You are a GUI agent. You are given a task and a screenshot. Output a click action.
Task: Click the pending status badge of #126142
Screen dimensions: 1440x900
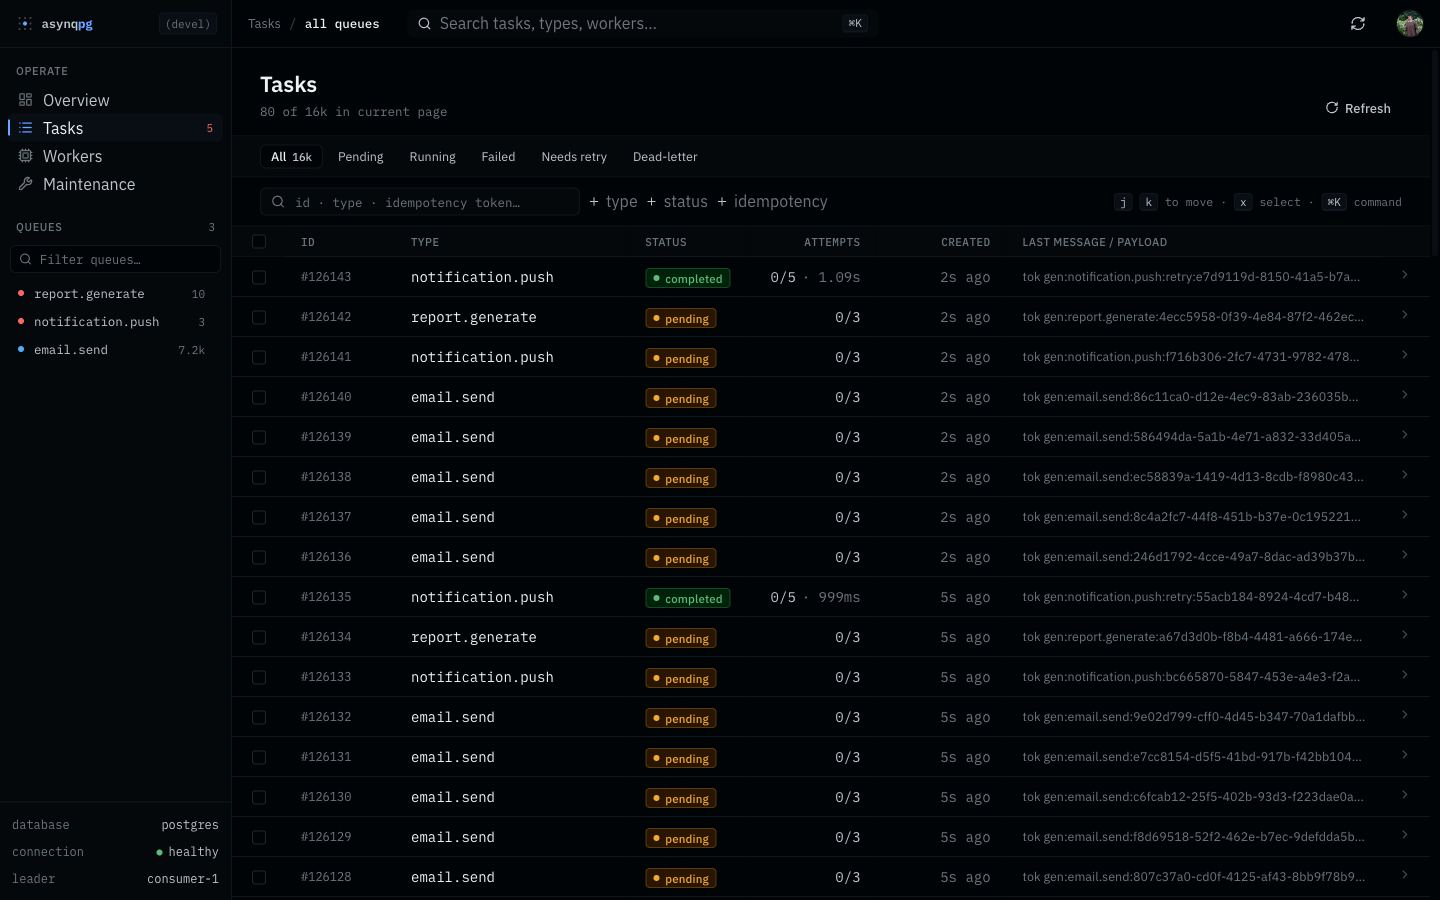tap(680, 318)
